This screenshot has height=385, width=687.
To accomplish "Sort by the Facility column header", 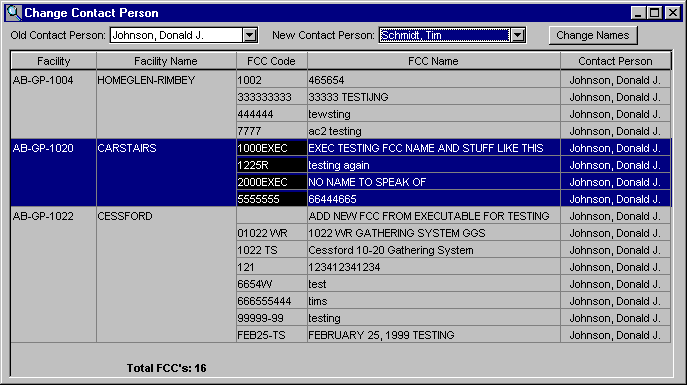I will point(53,61).
